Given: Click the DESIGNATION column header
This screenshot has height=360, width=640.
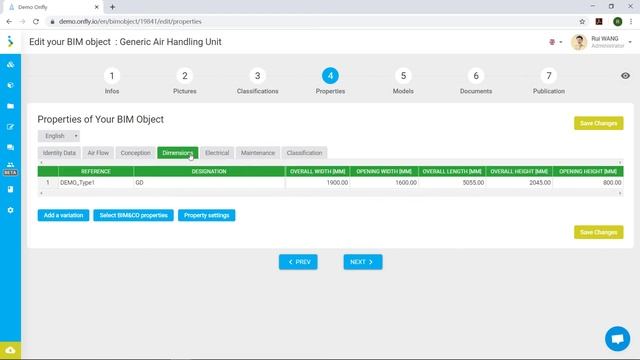Looking at the screenshot, I should pyautogui.click(x=209, y=171).
